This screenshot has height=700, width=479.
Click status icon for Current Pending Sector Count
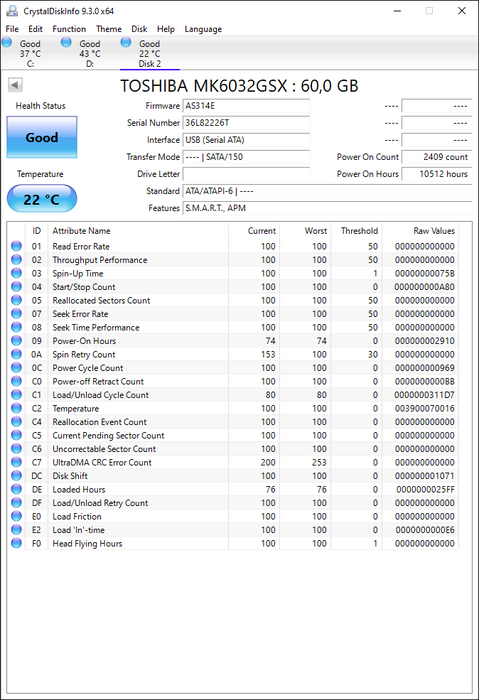(17, 435)
